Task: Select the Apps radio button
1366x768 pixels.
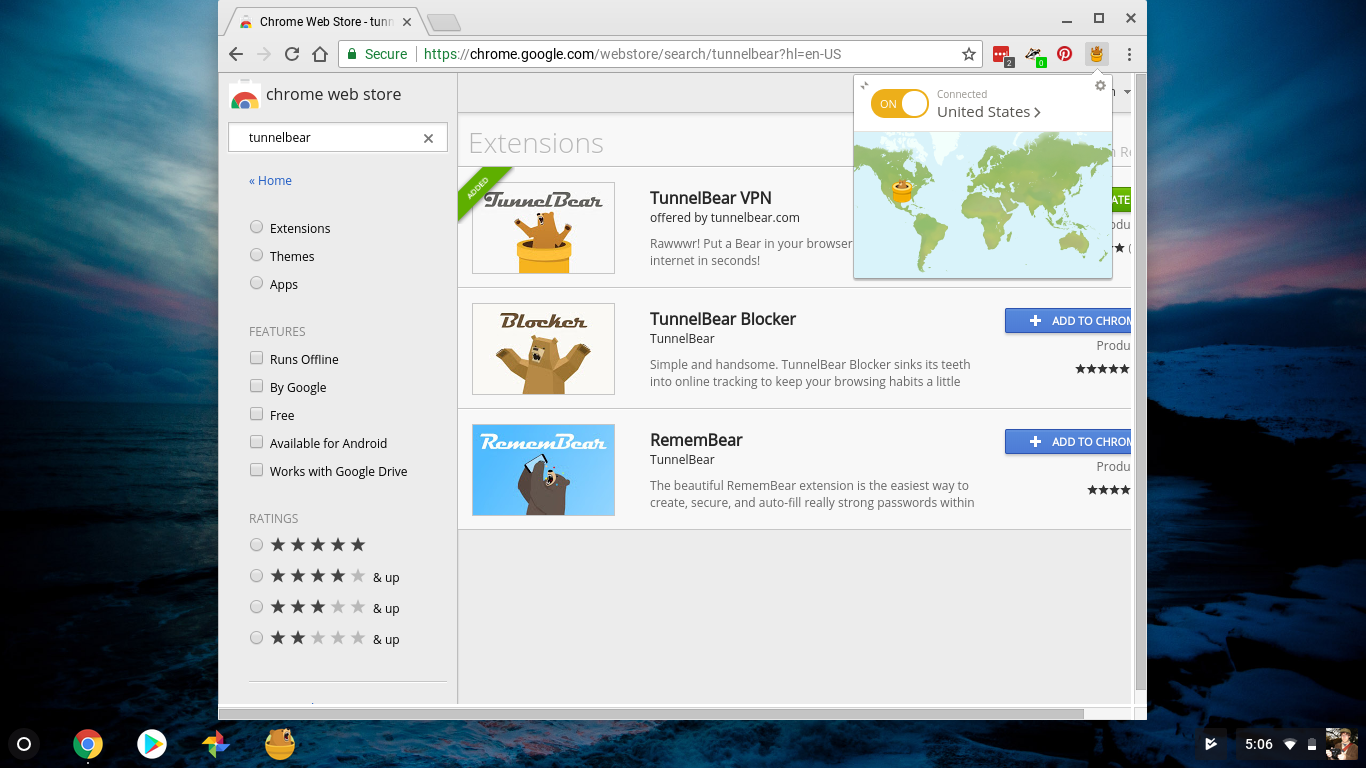Action: 257,283
